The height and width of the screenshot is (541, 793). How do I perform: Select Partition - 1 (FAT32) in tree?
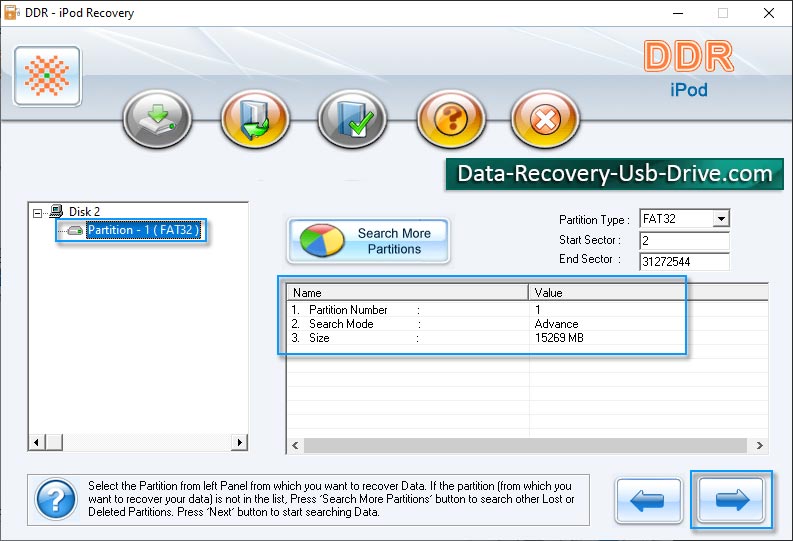[x=144, y=230]
